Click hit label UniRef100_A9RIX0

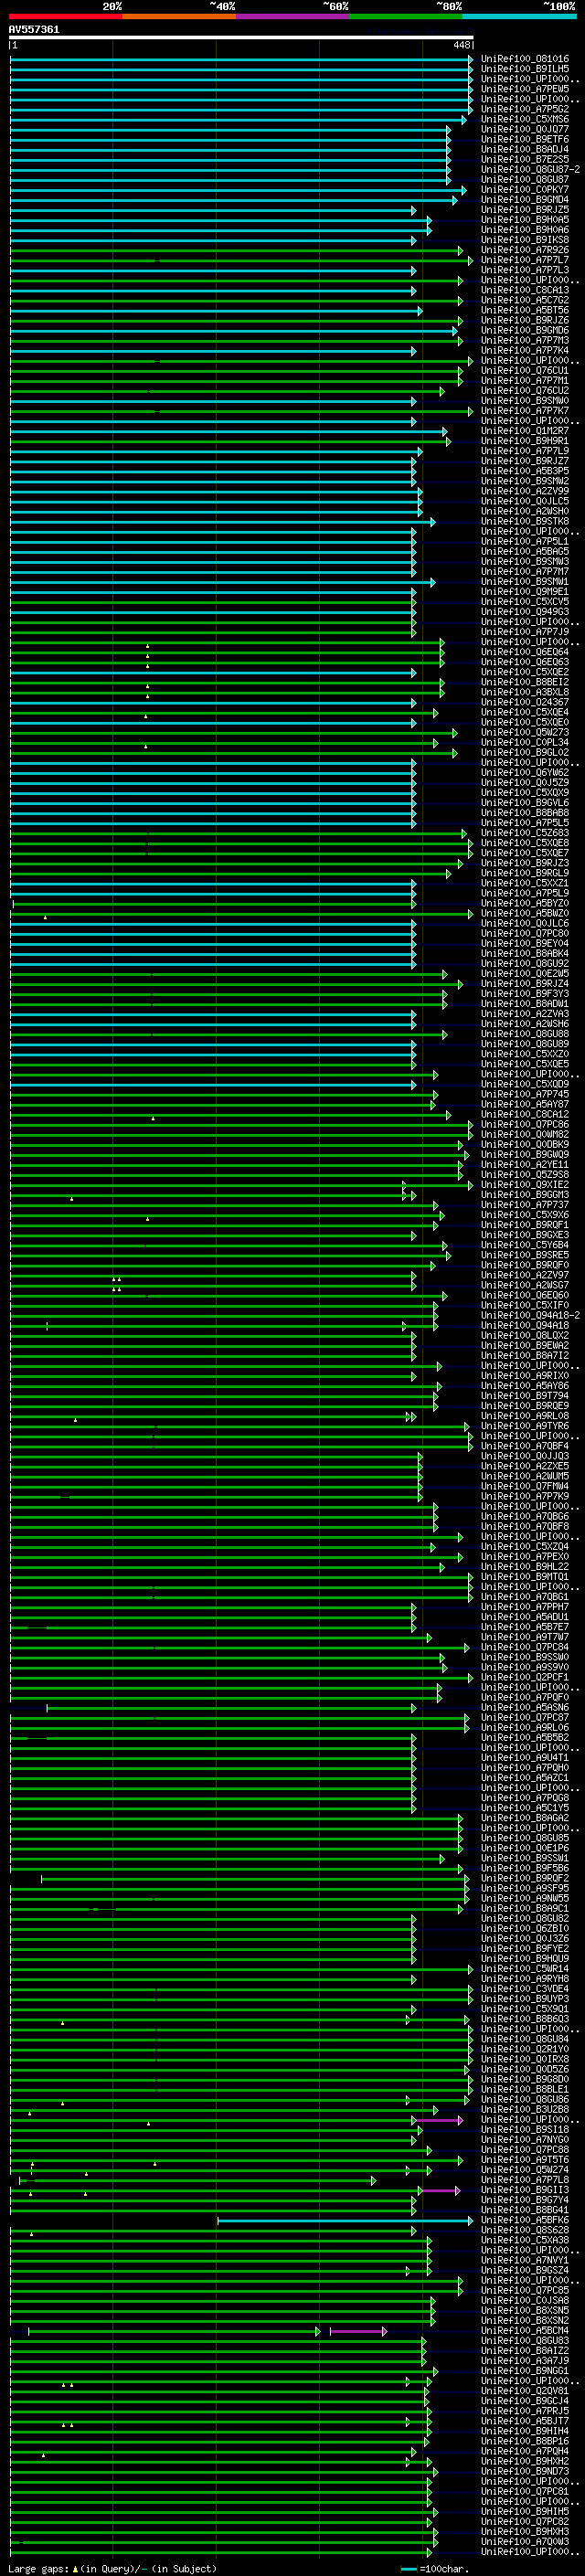pyautogui.click(x=525, y=1375)
